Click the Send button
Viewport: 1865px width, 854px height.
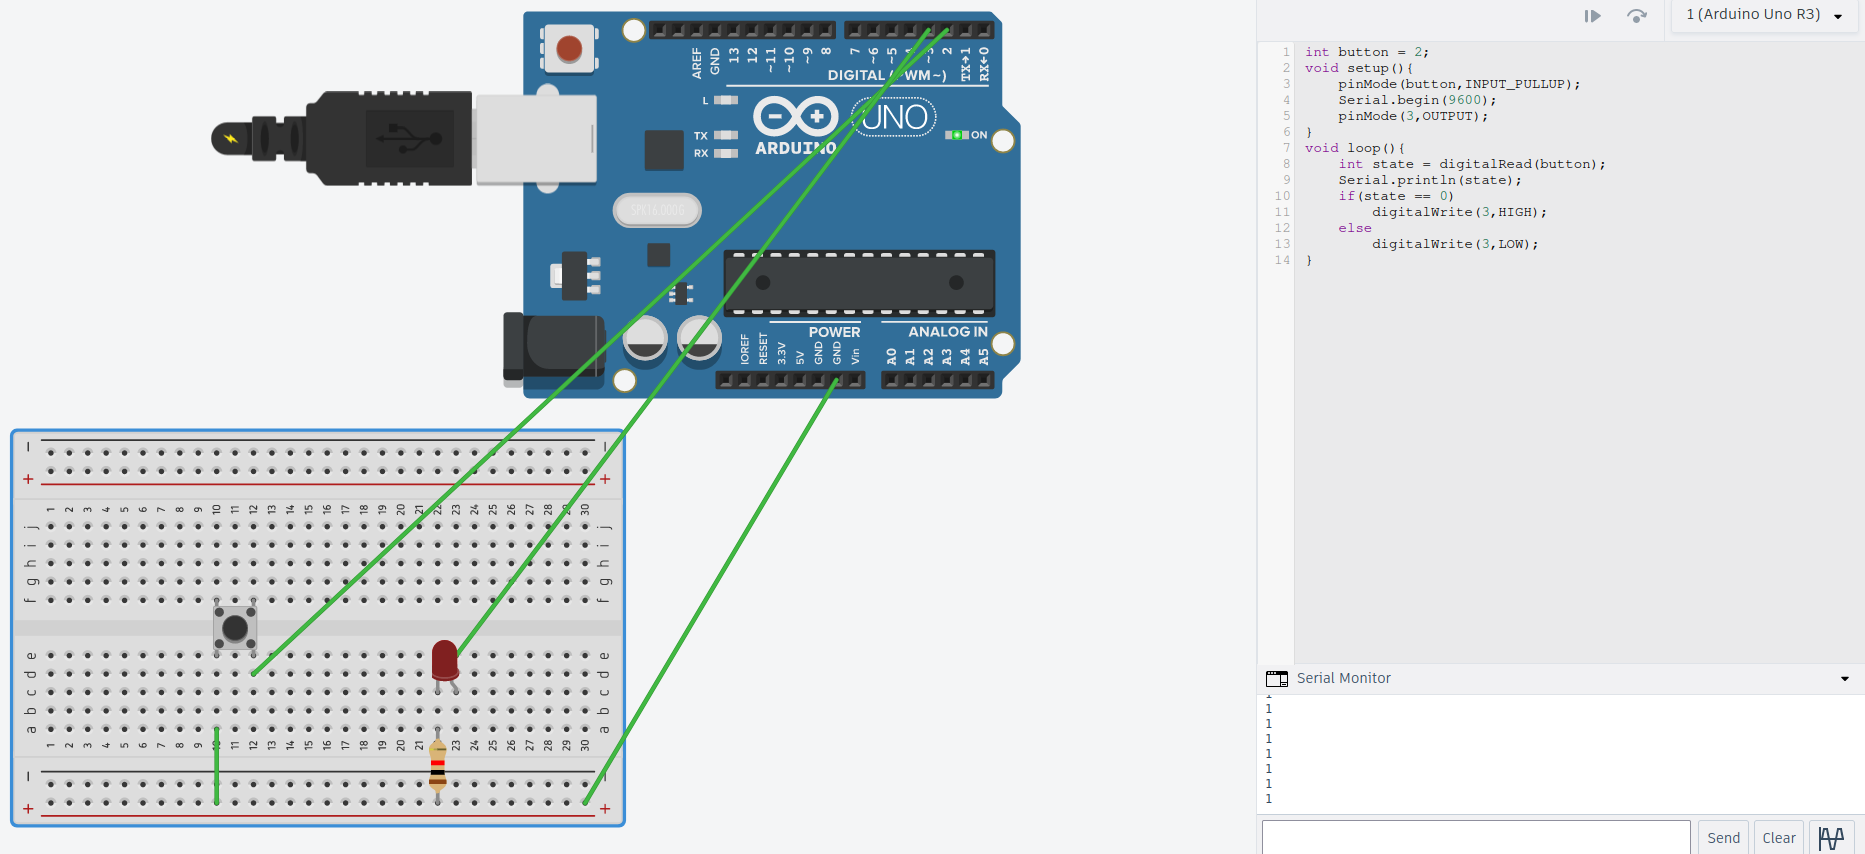[x=1723, y=838]
